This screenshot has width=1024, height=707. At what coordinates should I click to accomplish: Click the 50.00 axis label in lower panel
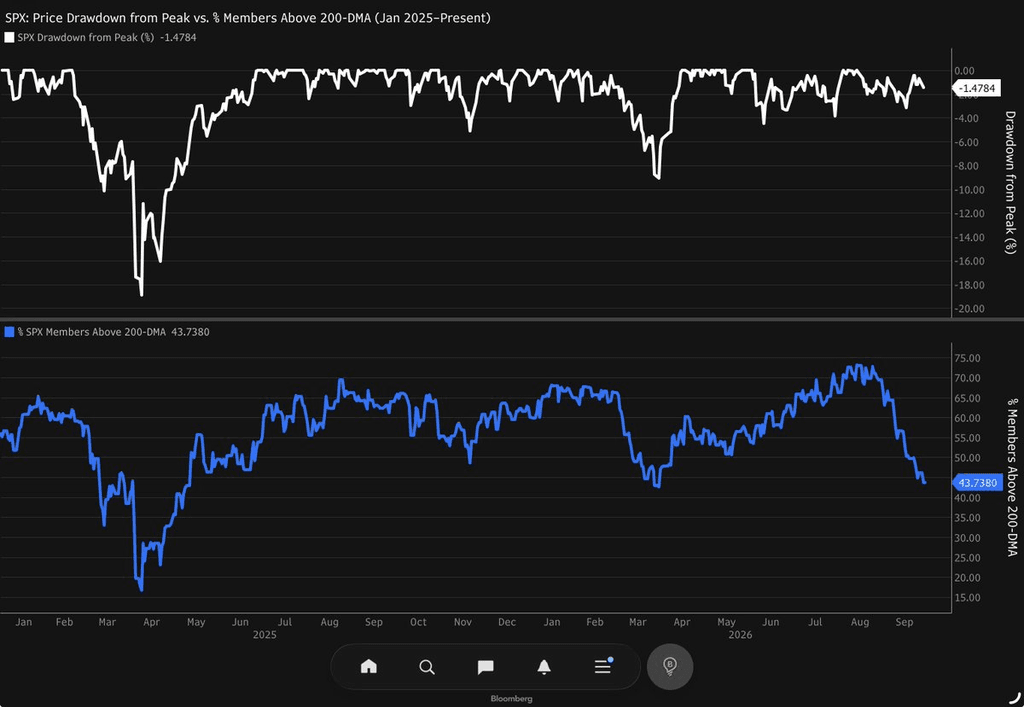coord(967,458)
